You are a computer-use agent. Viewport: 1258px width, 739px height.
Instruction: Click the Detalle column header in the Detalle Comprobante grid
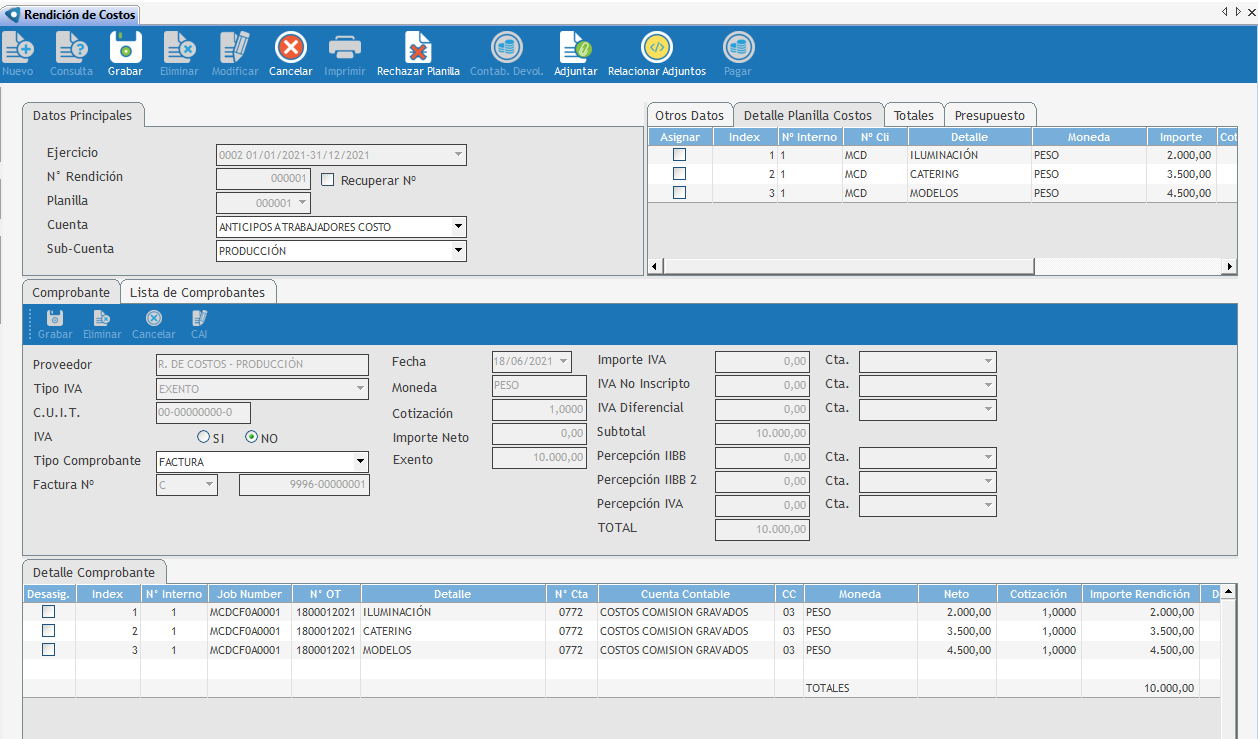(x=452, y=594)
